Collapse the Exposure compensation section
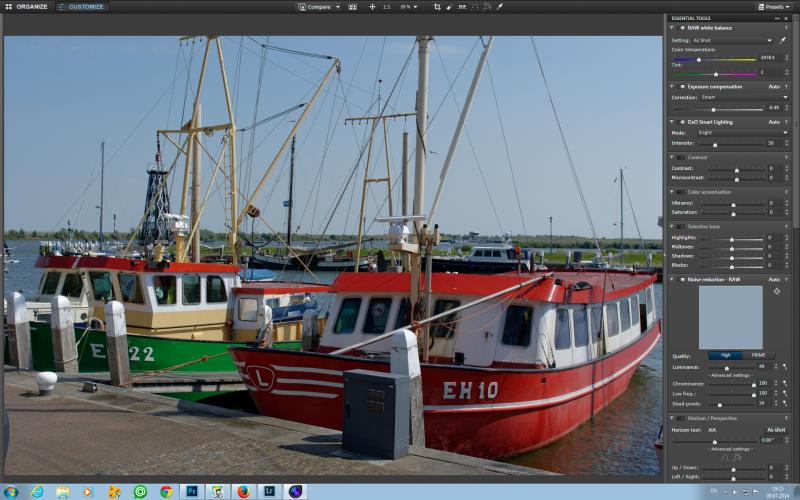The height and width of the screenshot is (500, 800). 672,87
